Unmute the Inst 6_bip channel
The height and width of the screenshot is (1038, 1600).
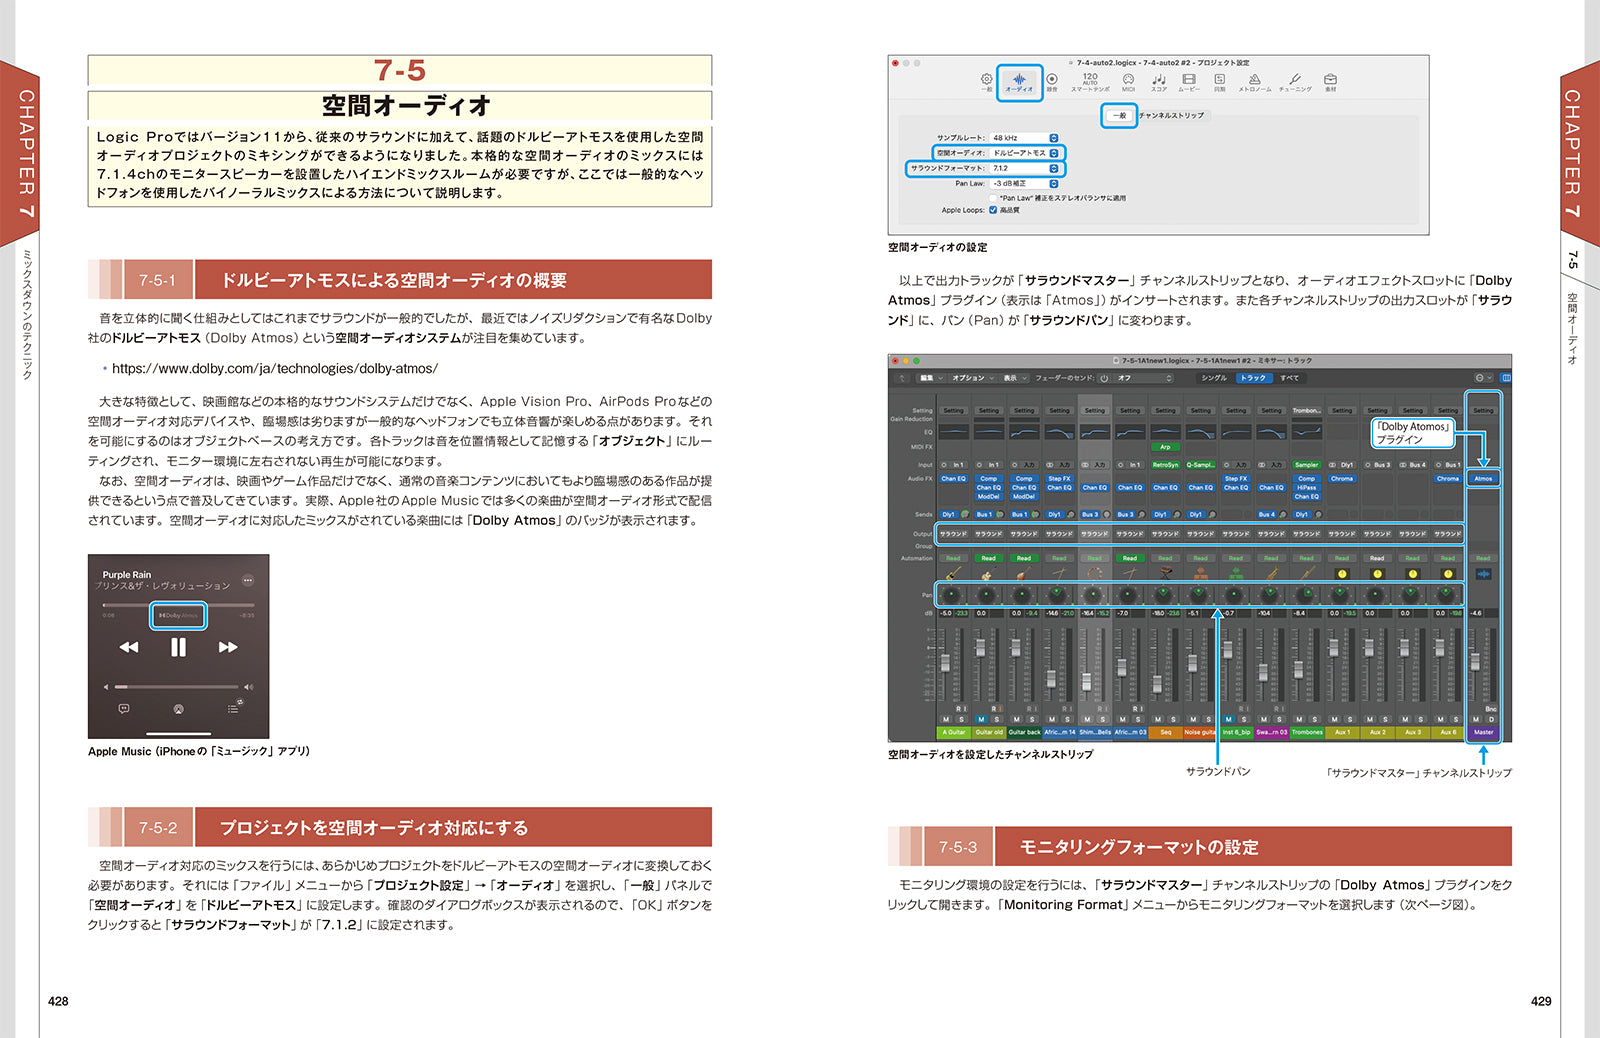click(1229, 719)
